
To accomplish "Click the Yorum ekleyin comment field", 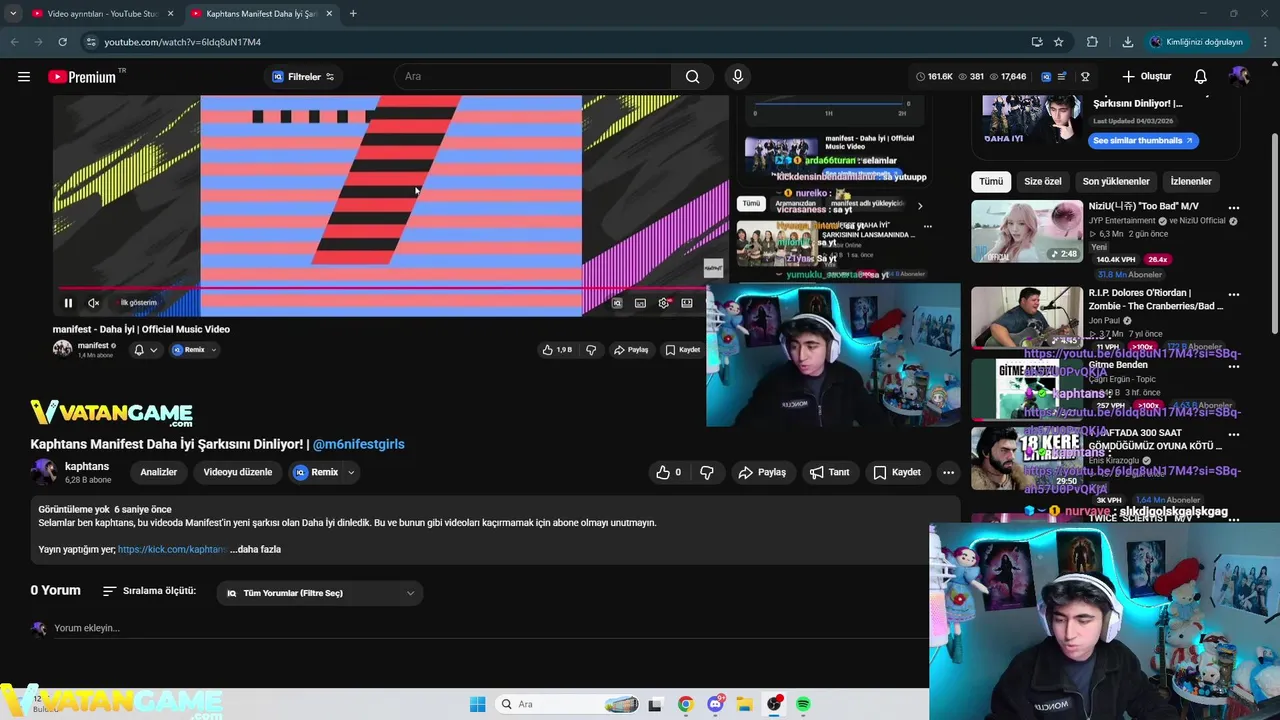I will [x=490, y=628].
